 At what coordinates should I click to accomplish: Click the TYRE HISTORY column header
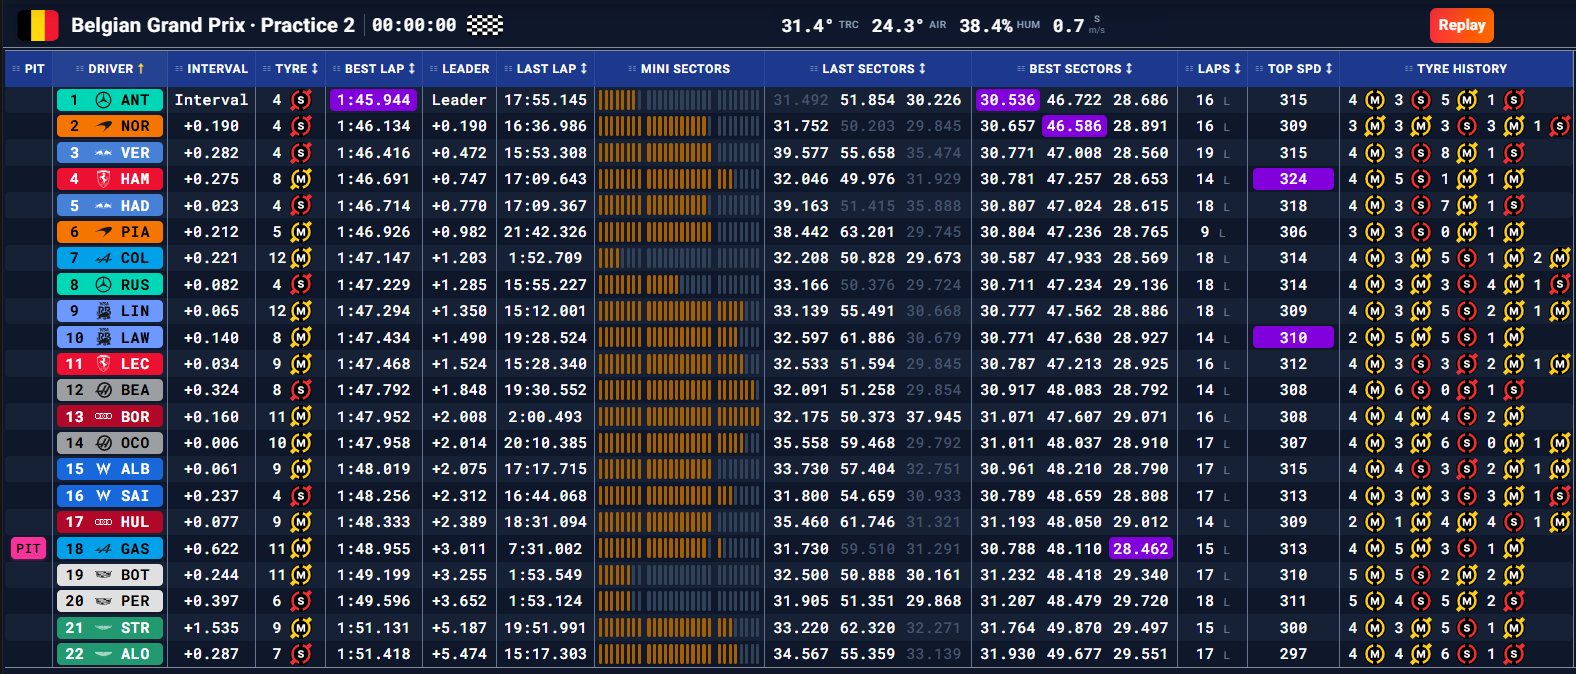(1456, 69)
